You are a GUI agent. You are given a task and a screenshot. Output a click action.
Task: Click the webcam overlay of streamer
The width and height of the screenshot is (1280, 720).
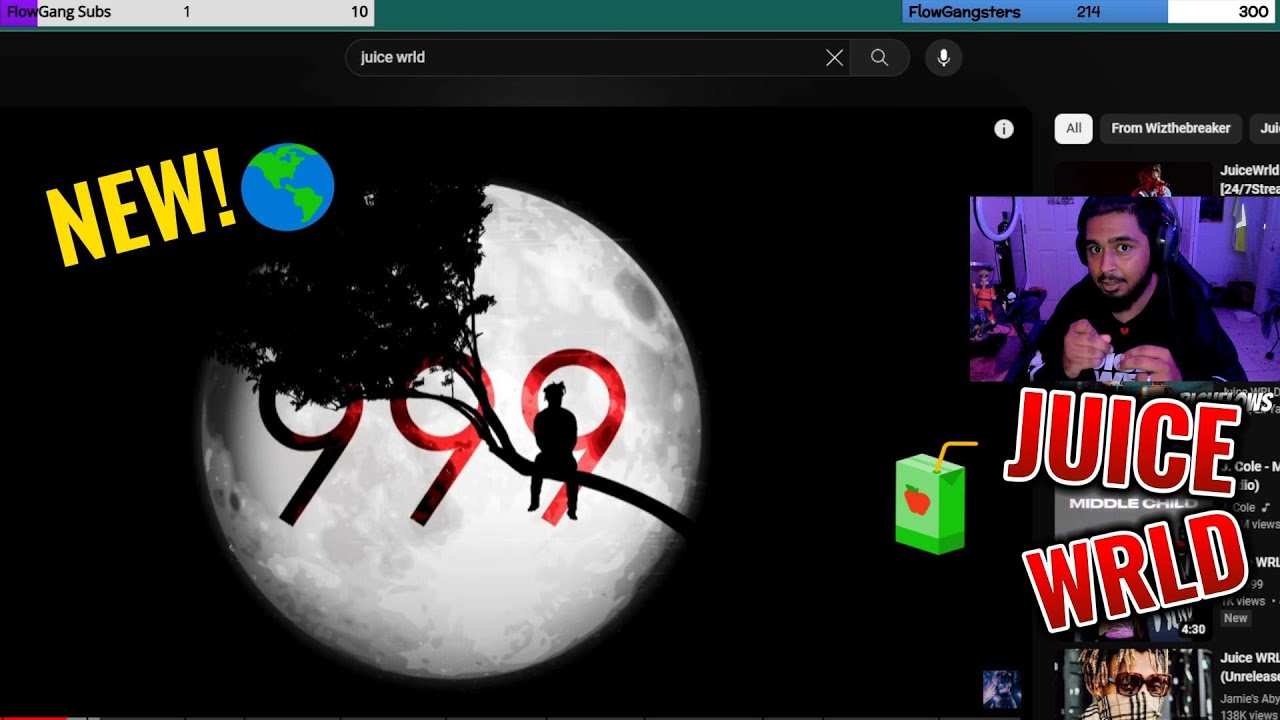pyautogui.click(x=1125, y=289)
